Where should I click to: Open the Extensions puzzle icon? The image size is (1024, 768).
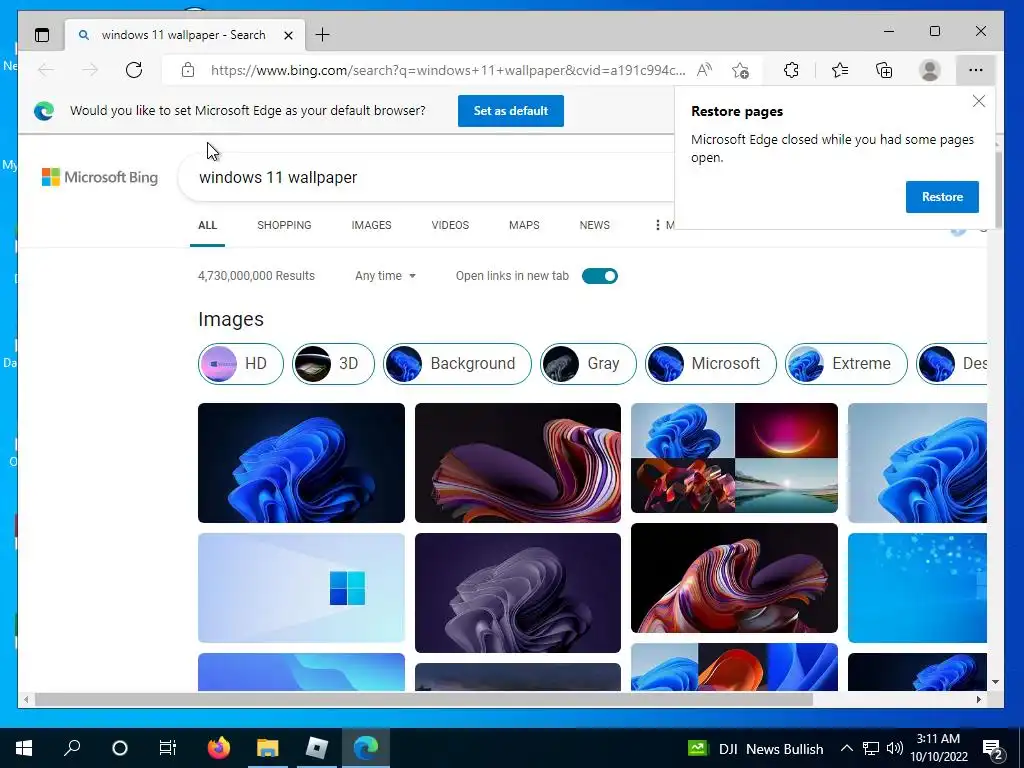point(791,70)
